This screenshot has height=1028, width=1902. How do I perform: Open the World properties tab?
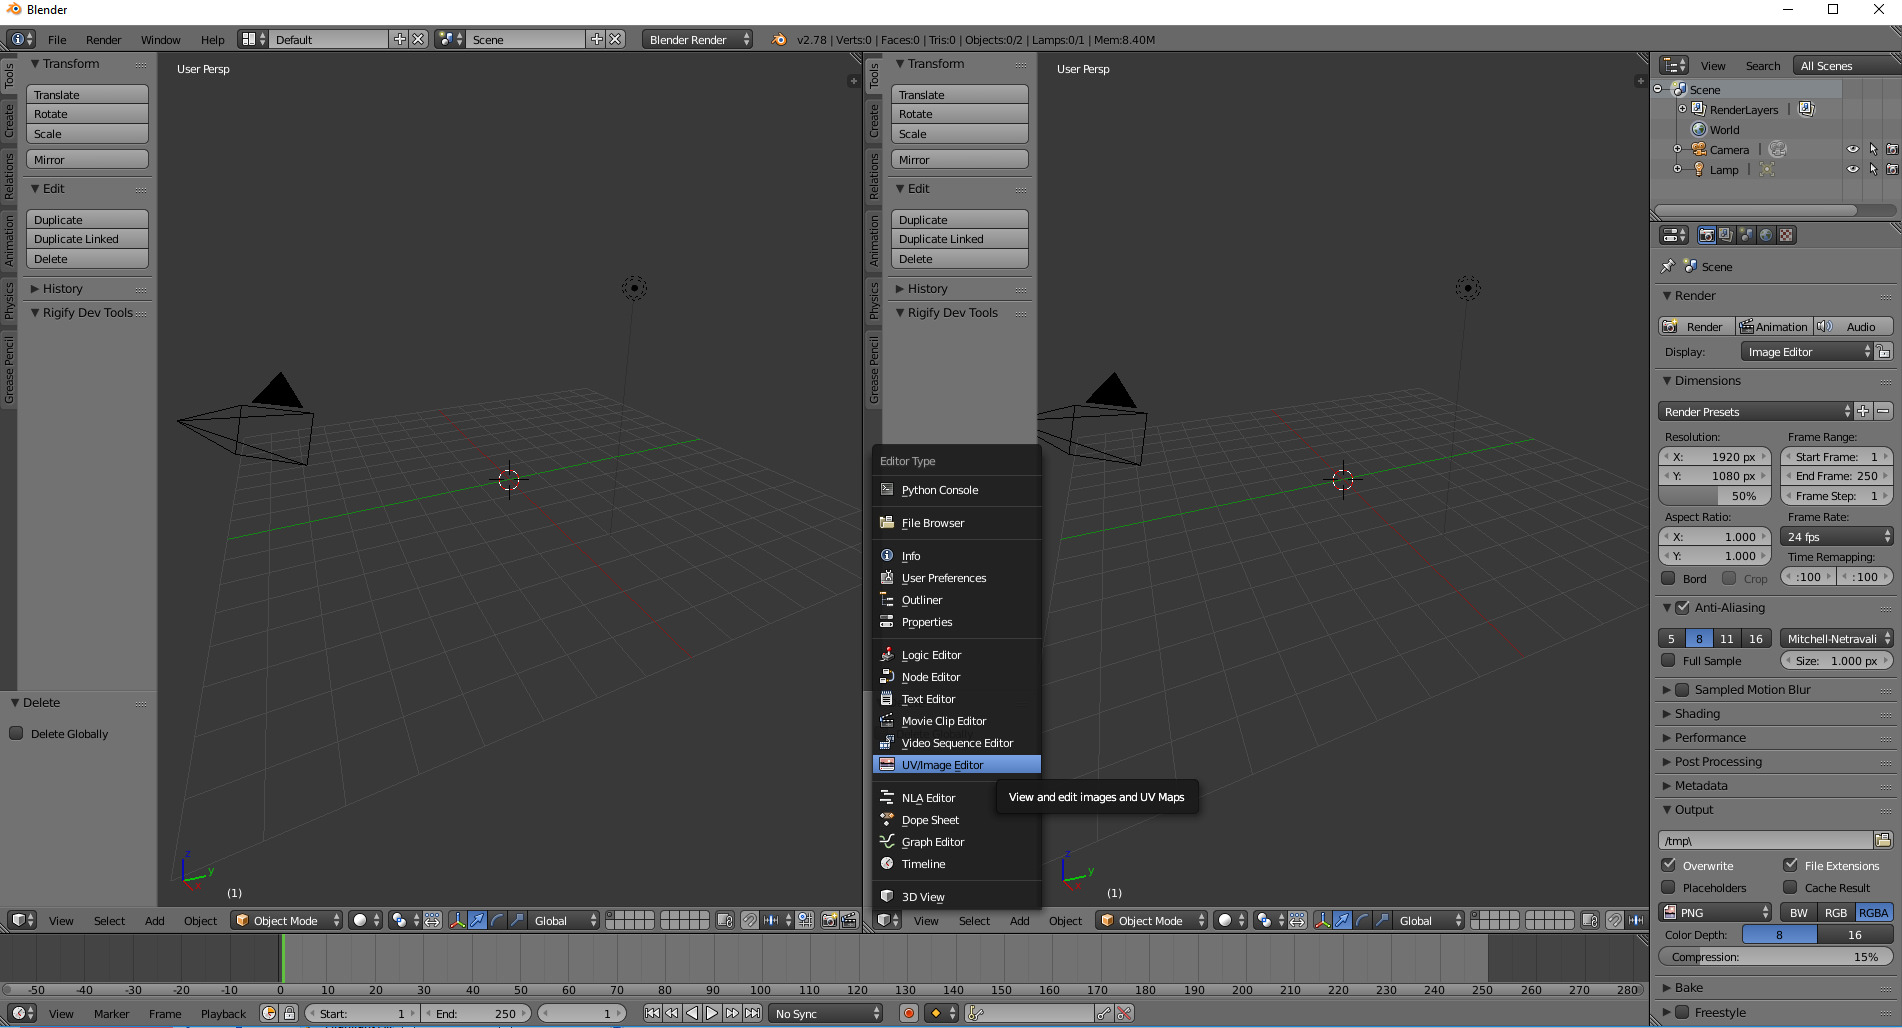pyautogui.click(x=1766, y=235)
